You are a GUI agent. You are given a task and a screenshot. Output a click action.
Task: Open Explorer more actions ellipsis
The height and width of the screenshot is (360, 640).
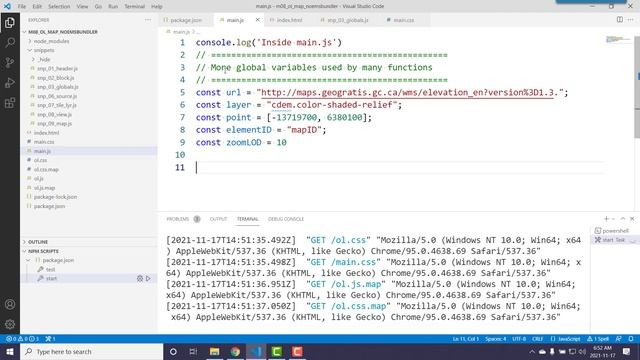point(148,20)
